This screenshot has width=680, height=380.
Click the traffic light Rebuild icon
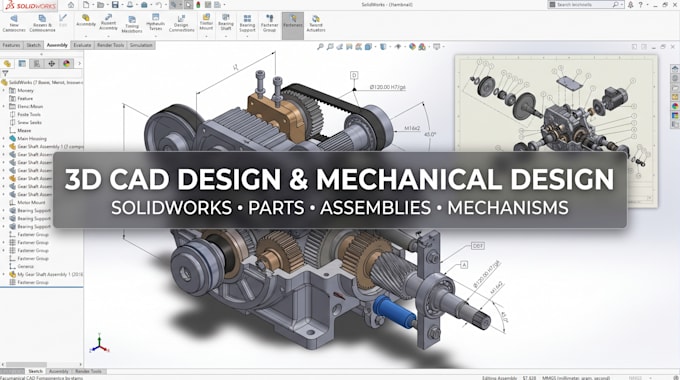(198, 5)
